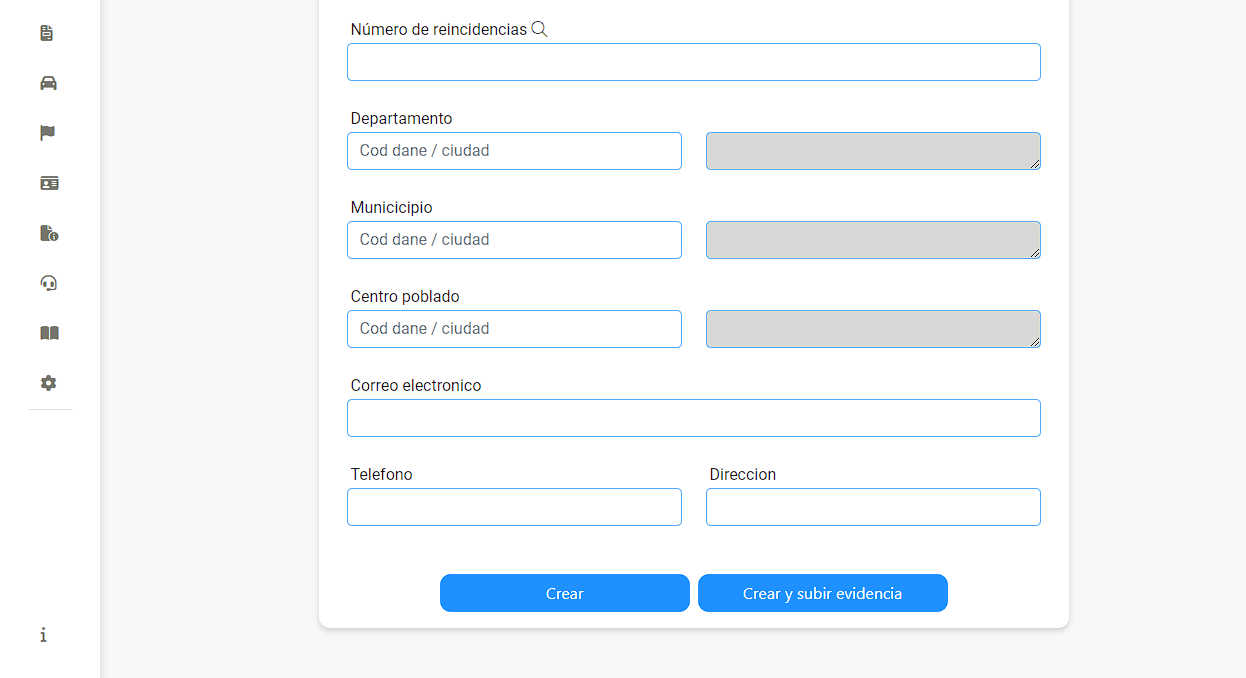1246x678 pixels.
Task: Open the car vehicles sidebar icon
Action: pyautogui.click(x=48, y=83)
